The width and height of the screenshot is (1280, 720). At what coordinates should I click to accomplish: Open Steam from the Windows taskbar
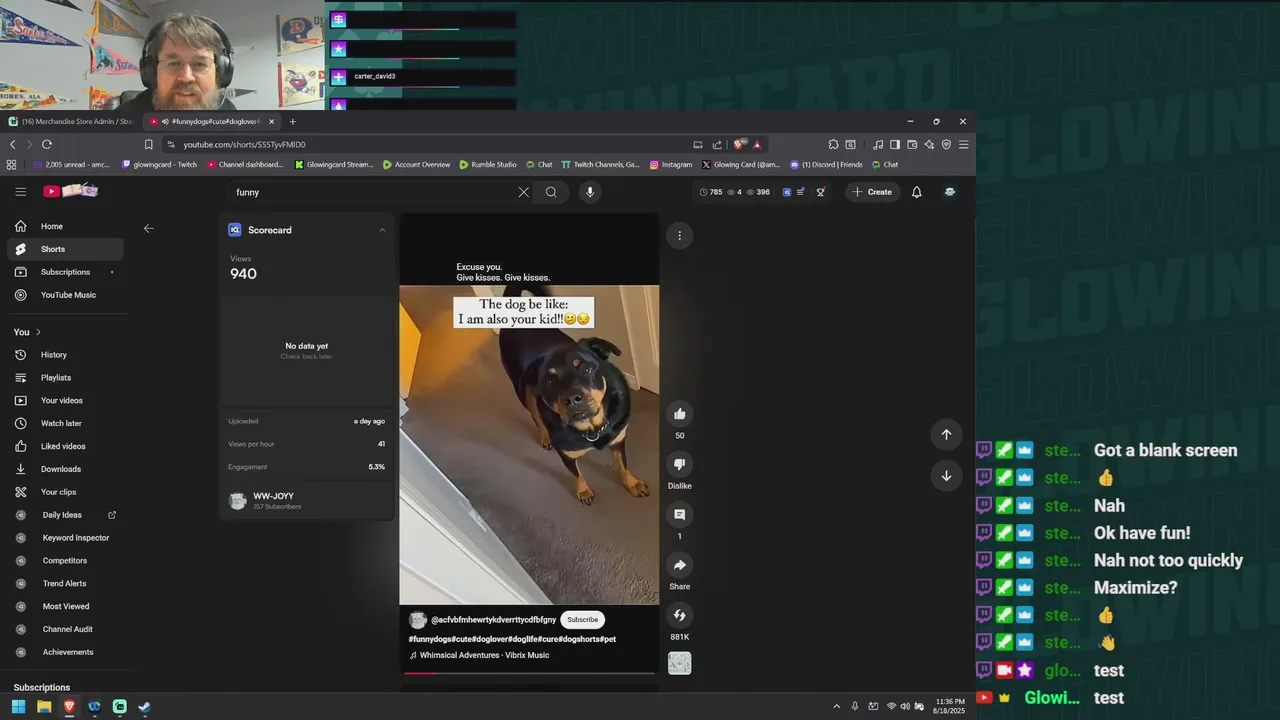pos(144,706)
